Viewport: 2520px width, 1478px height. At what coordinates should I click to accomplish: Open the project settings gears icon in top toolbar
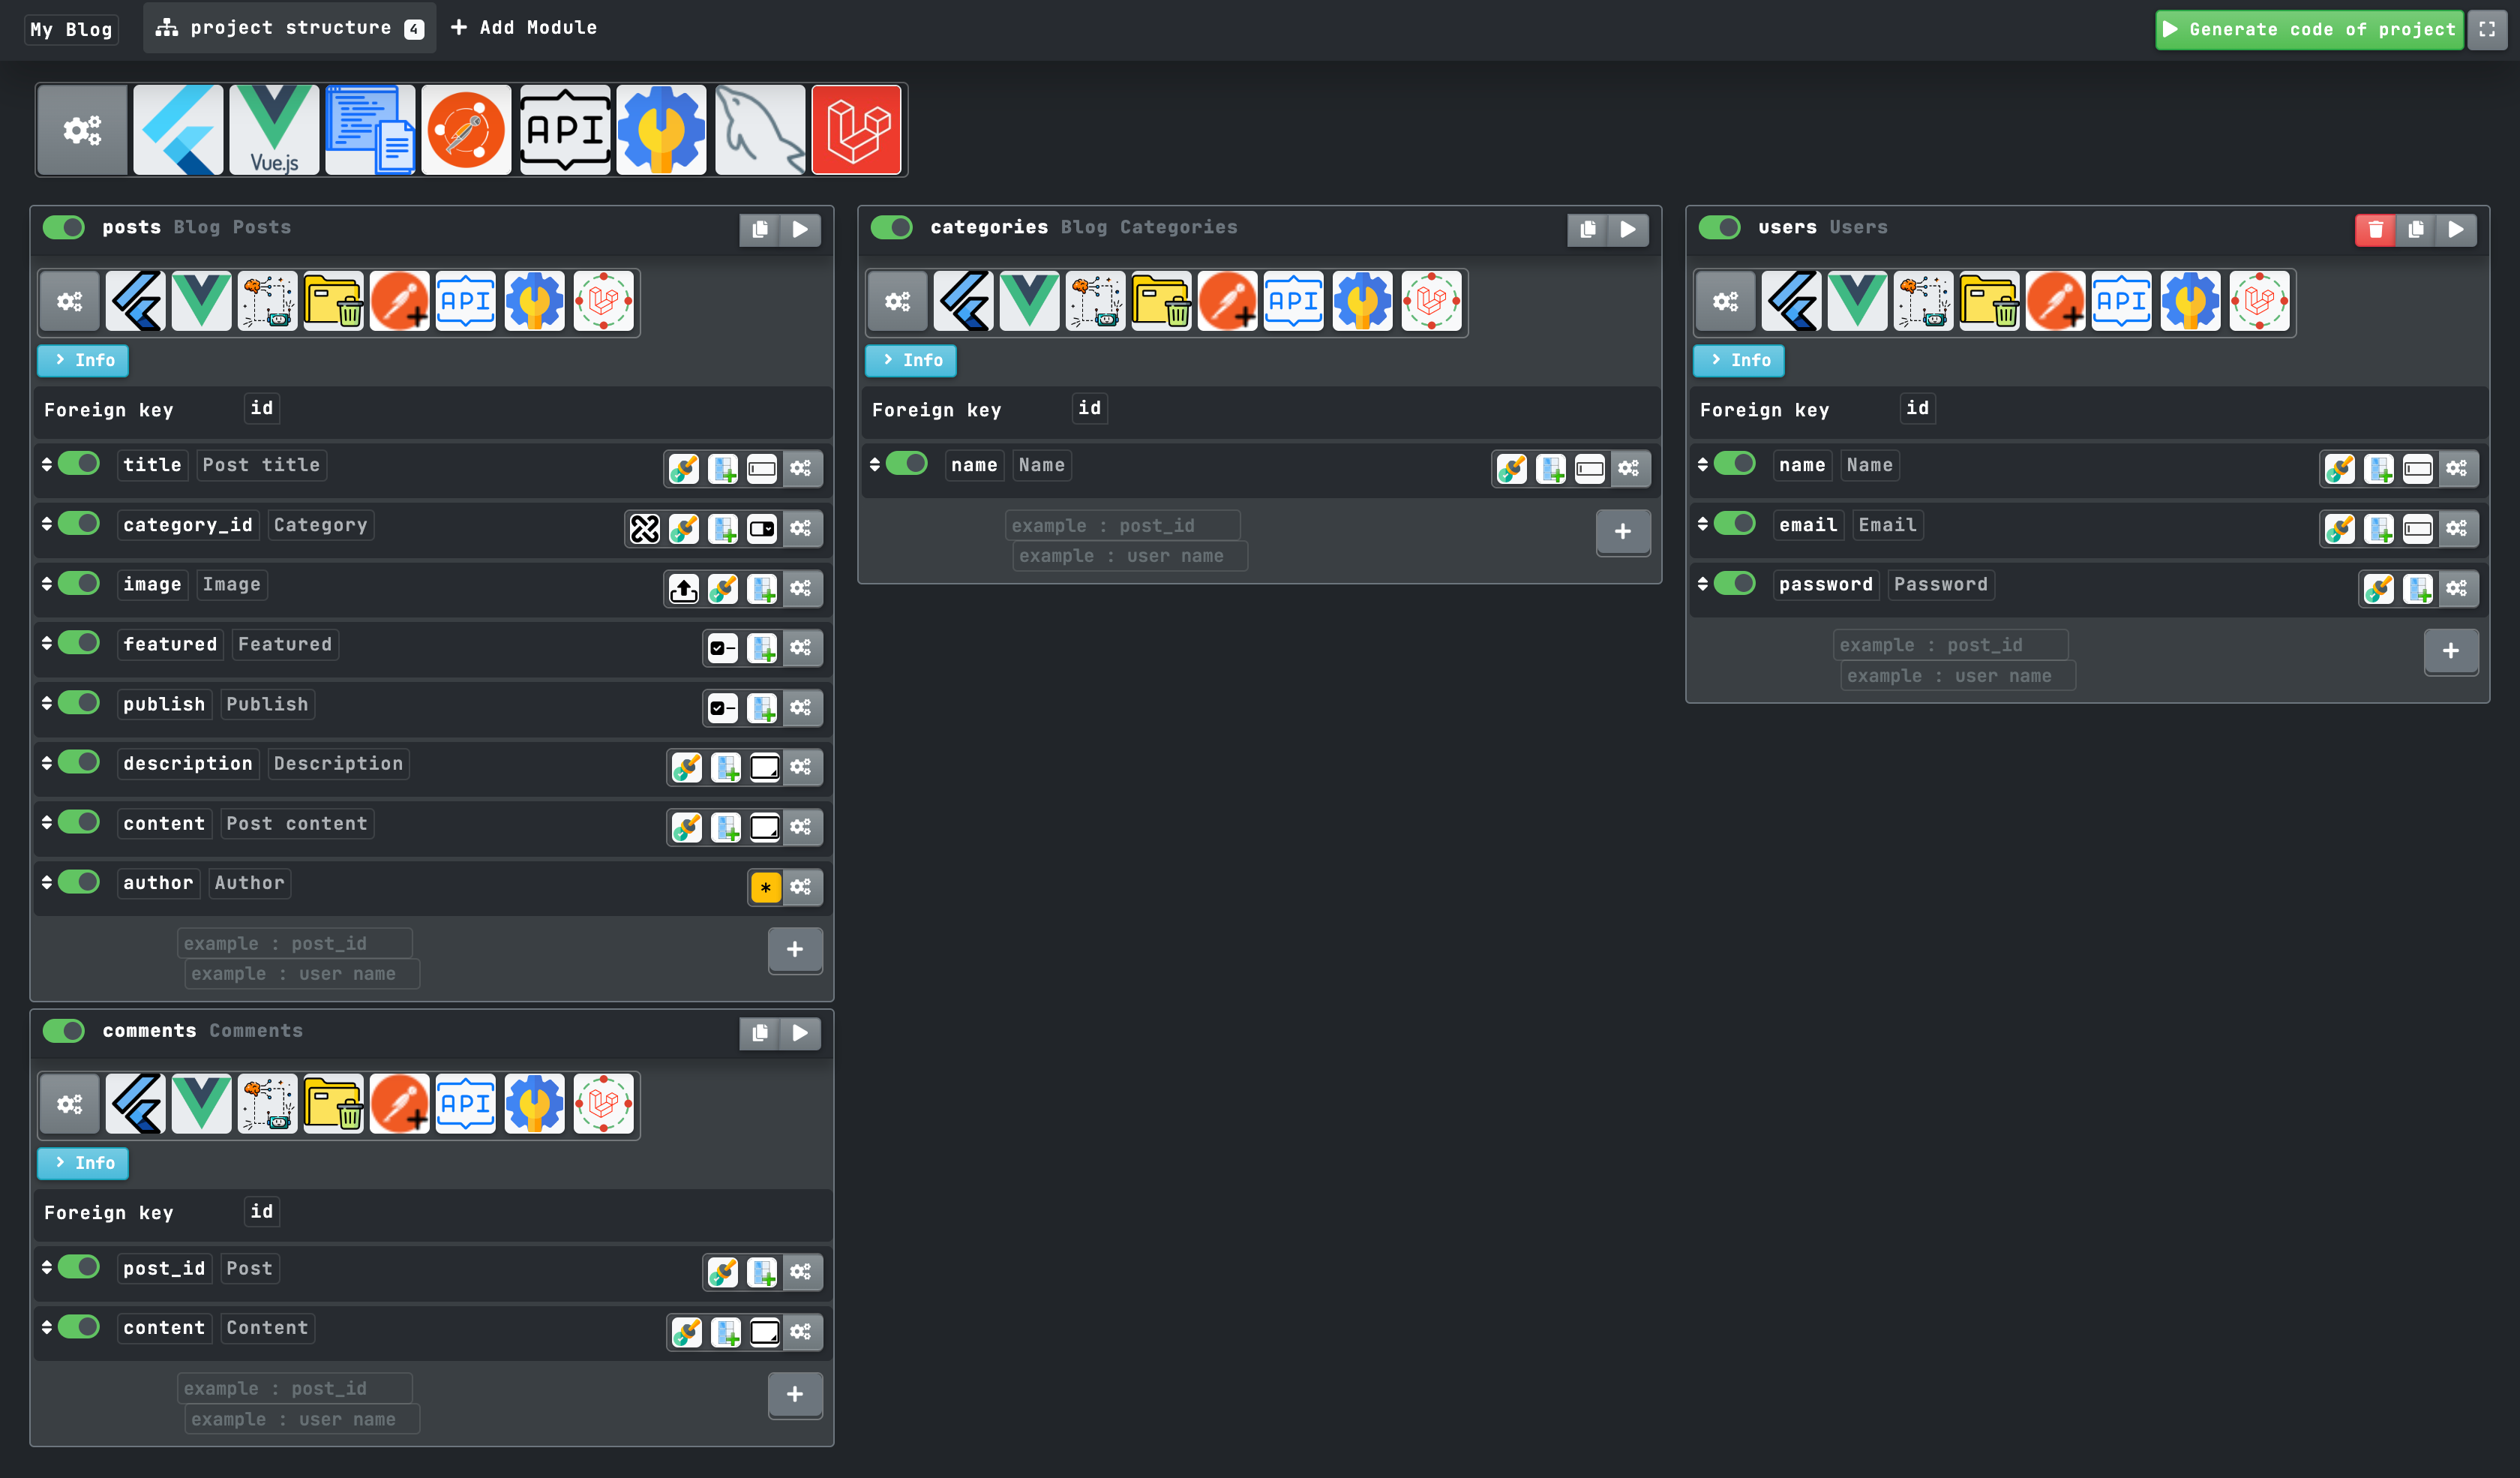tap(82, 130)
